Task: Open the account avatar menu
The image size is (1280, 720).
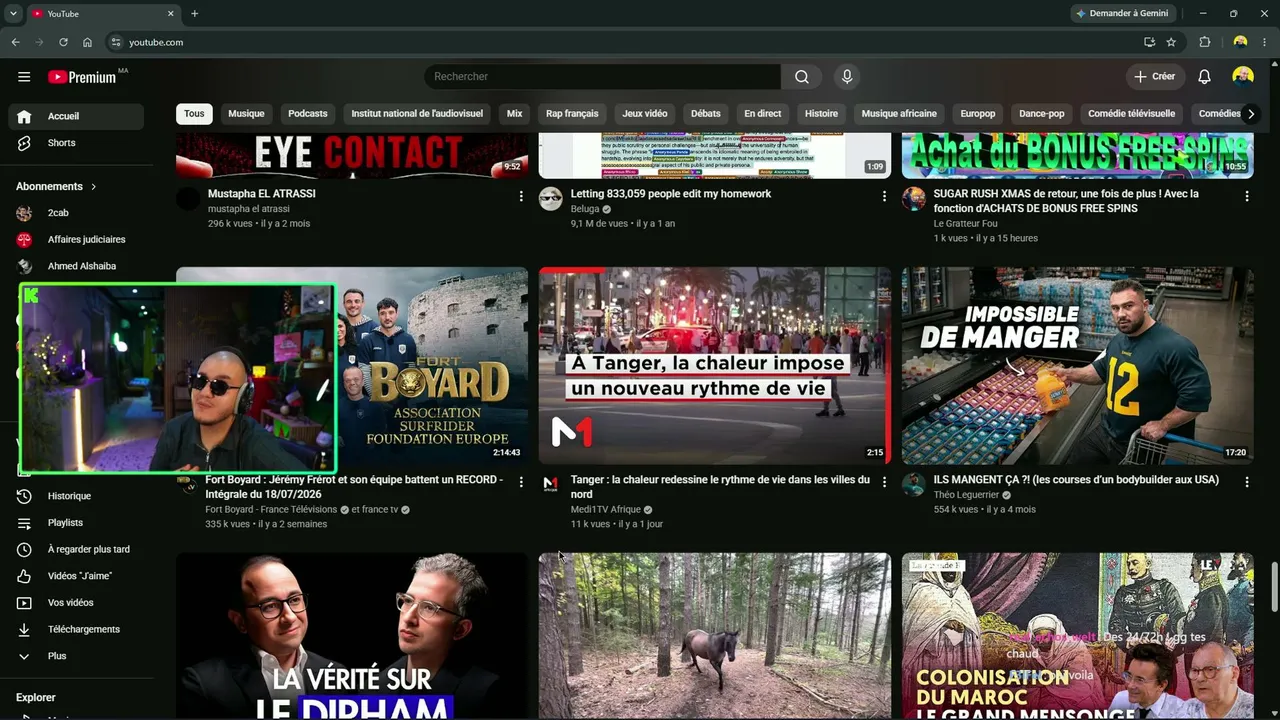Action: point(1243,77)
